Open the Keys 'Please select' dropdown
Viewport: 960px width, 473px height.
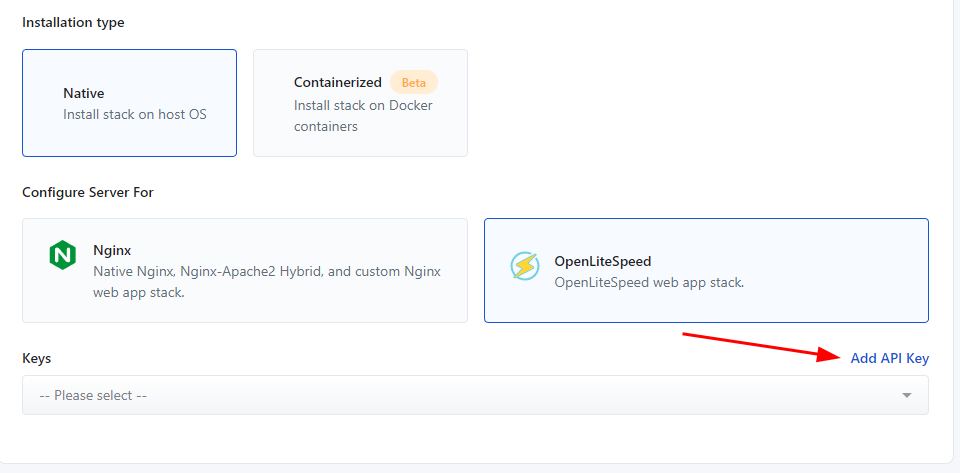(x=475, y=395)
